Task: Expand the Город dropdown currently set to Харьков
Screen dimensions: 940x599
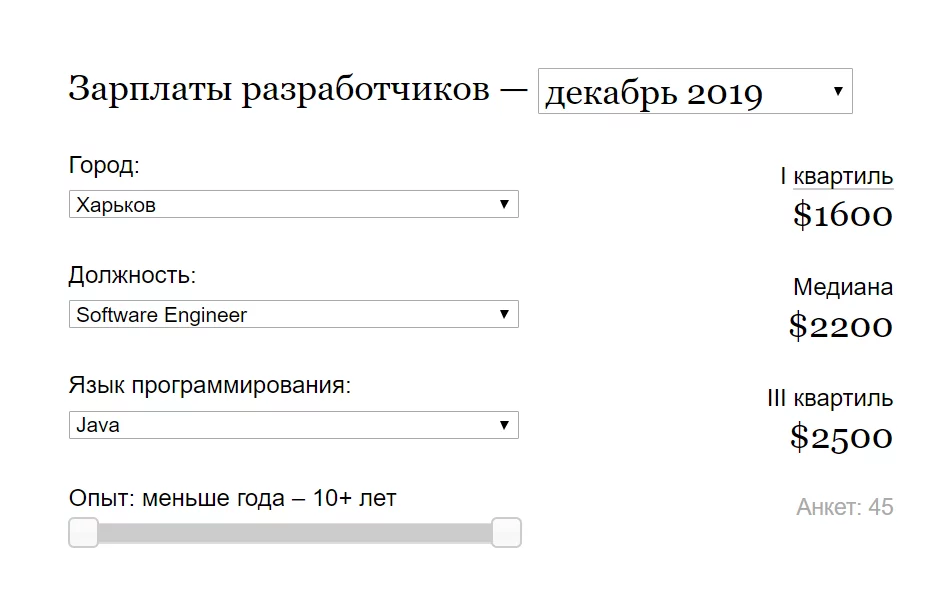Action: click(x=293, y=204)
